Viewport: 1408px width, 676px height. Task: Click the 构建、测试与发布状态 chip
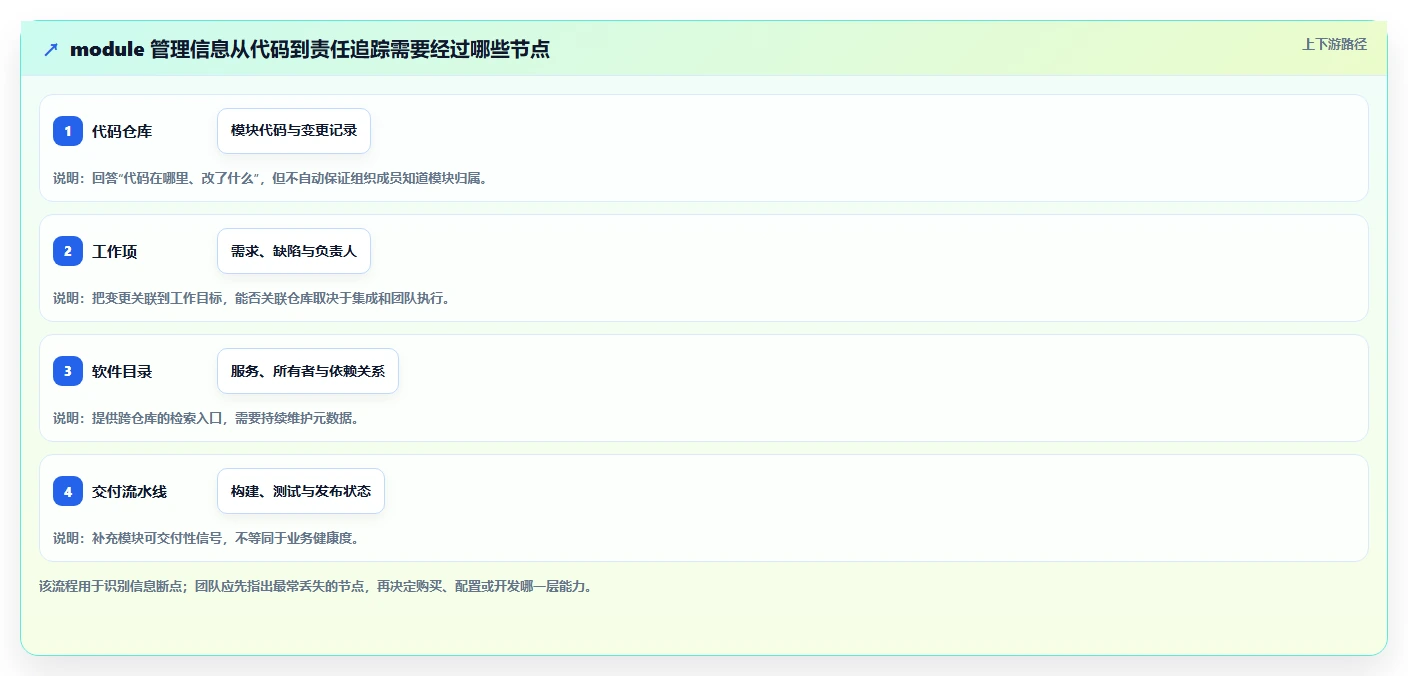click(301, 491)
